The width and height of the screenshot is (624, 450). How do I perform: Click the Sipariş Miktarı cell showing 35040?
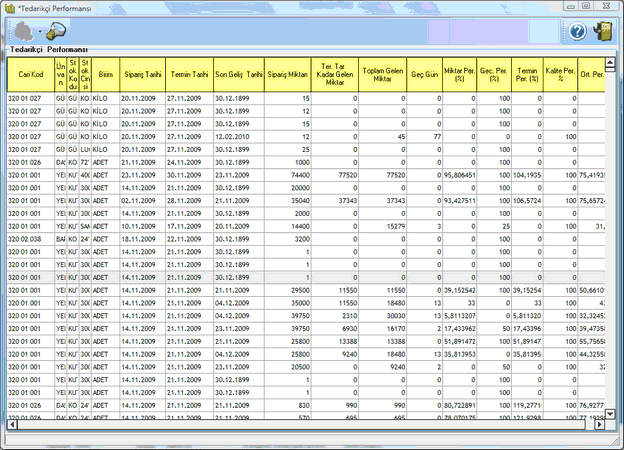pyautogui.click(x=288, y=201)
